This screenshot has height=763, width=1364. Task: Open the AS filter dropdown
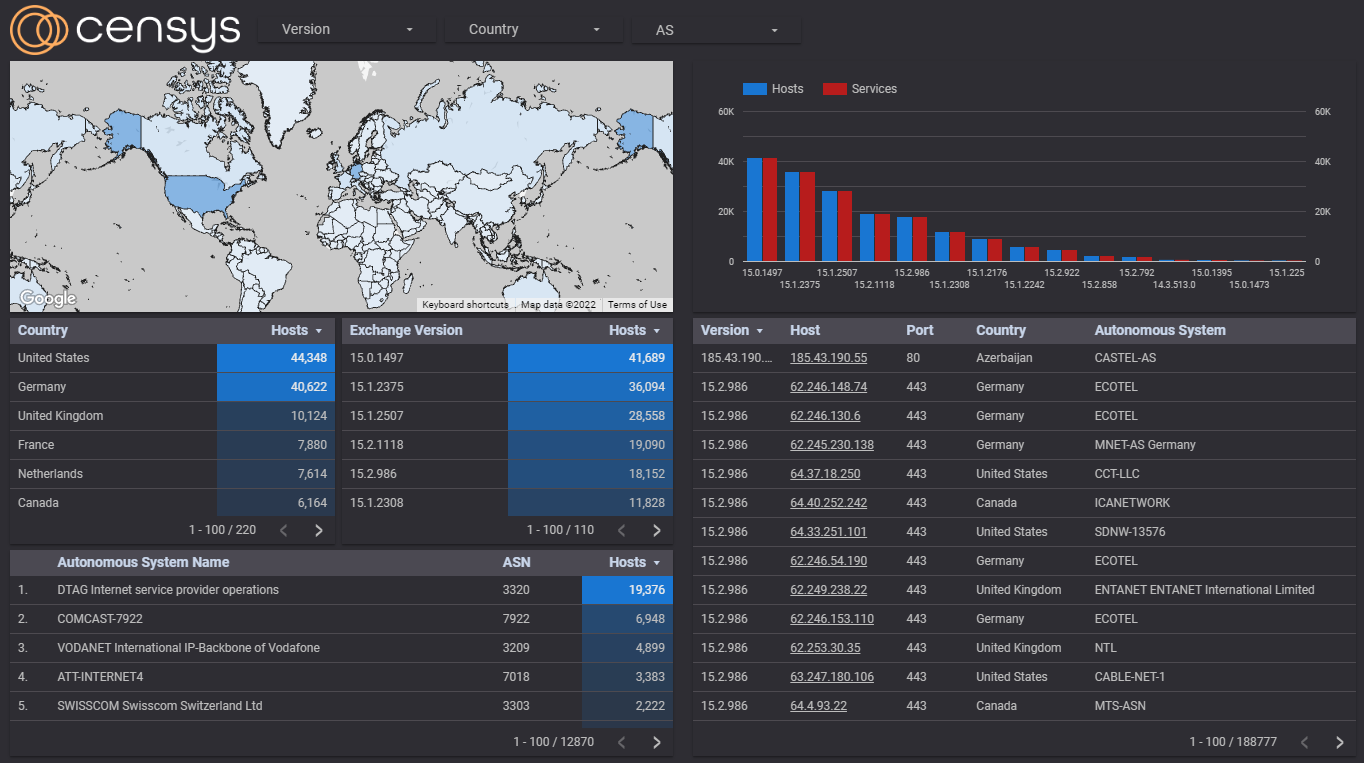coord(716,29)
